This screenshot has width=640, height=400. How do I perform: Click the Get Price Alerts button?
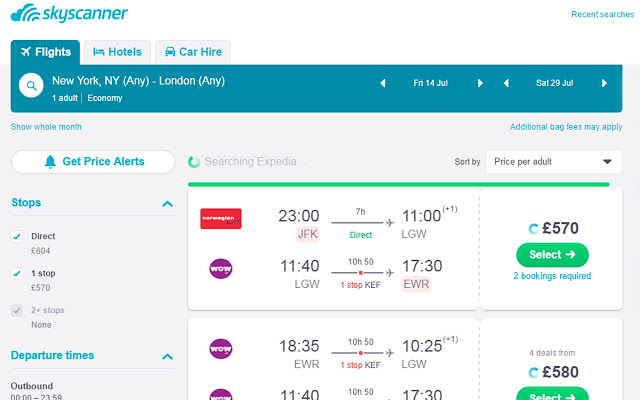[x=93, y=162]
